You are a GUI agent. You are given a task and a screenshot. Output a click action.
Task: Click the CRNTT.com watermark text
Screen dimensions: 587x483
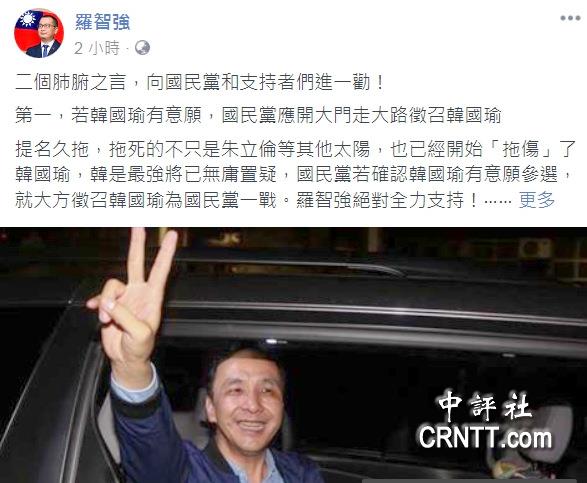(x=485, y=437)
